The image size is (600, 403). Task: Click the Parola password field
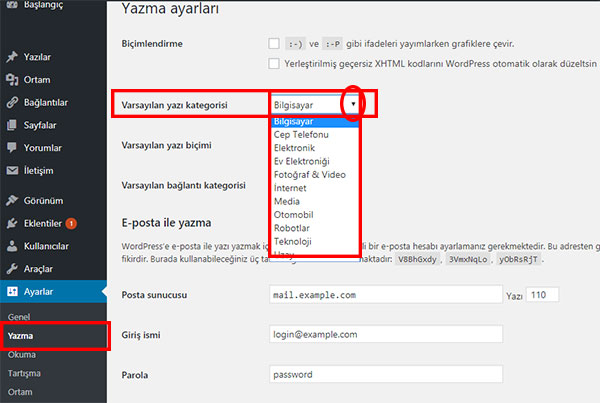386,374
